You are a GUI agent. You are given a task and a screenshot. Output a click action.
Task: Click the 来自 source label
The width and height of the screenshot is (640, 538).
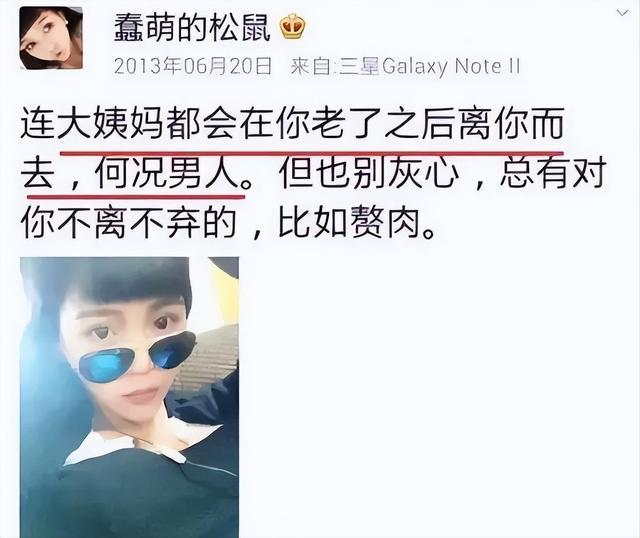(x=313, y=66)
